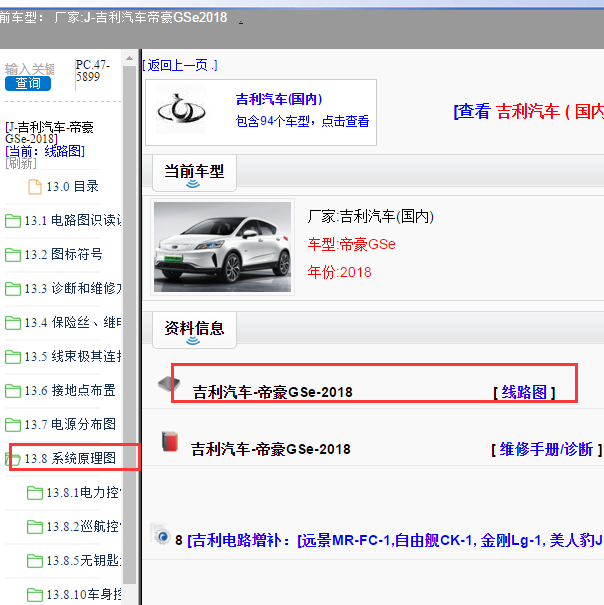
Task: Open the 13.8.5无钥匙 subfolder
Action: click(x=84, y=561)
